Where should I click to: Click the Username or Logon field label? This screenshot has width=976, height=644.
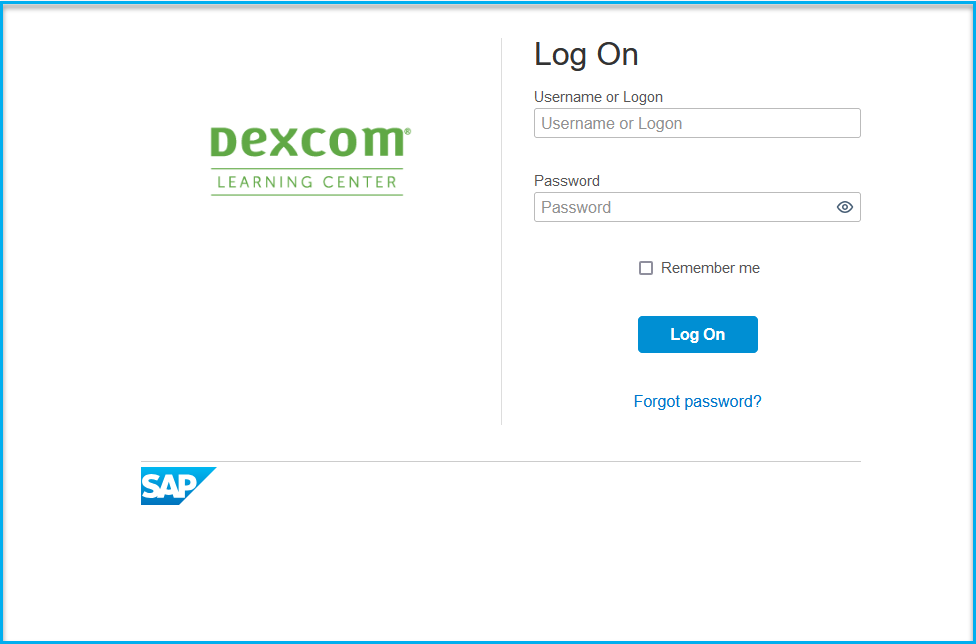pos(598,97)
